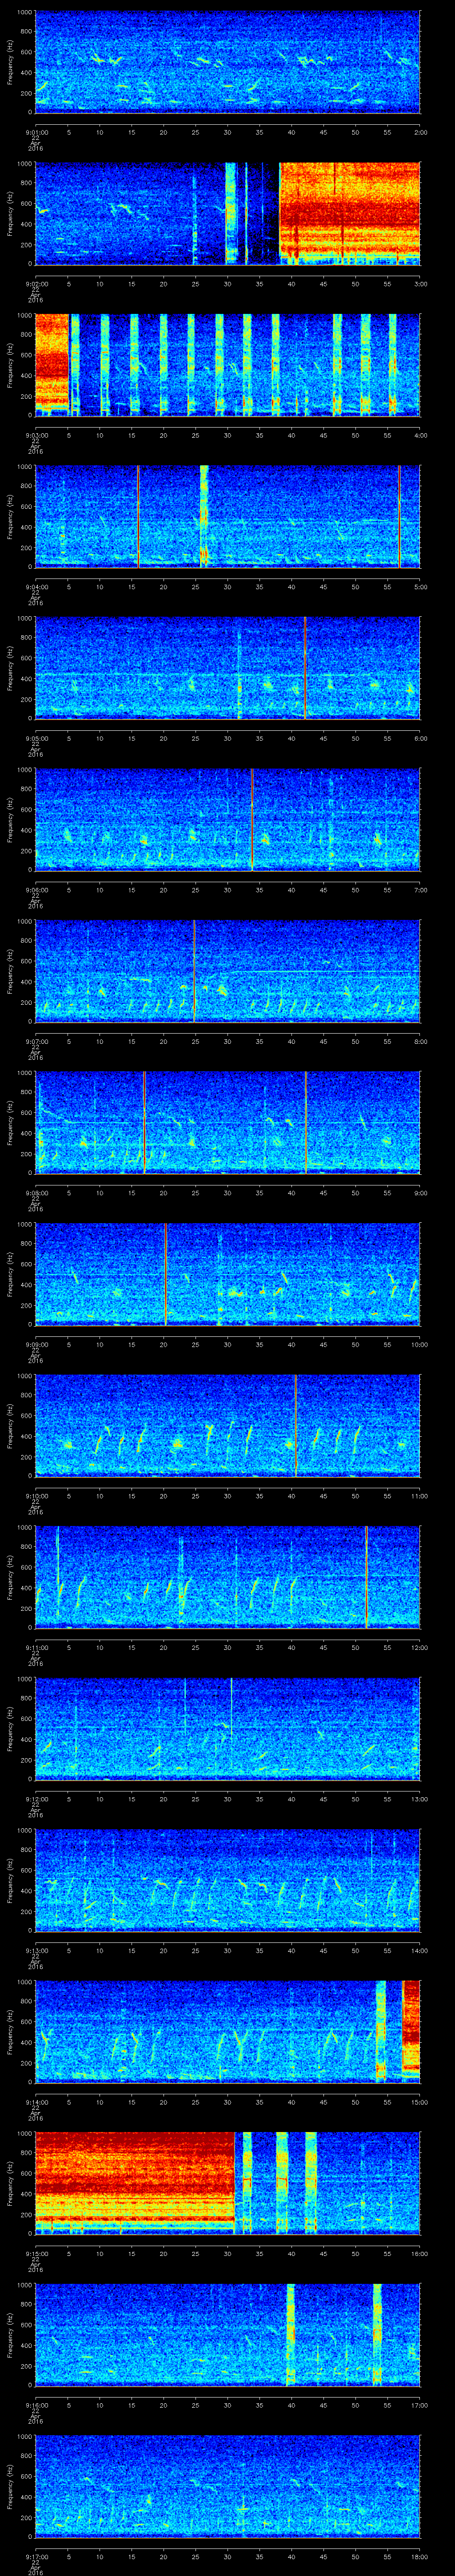The height and width of the screenshot is (2576, 455).
Task: Click the red spike in the 9:07:00 spectrogram
Action: click(194, 970)
